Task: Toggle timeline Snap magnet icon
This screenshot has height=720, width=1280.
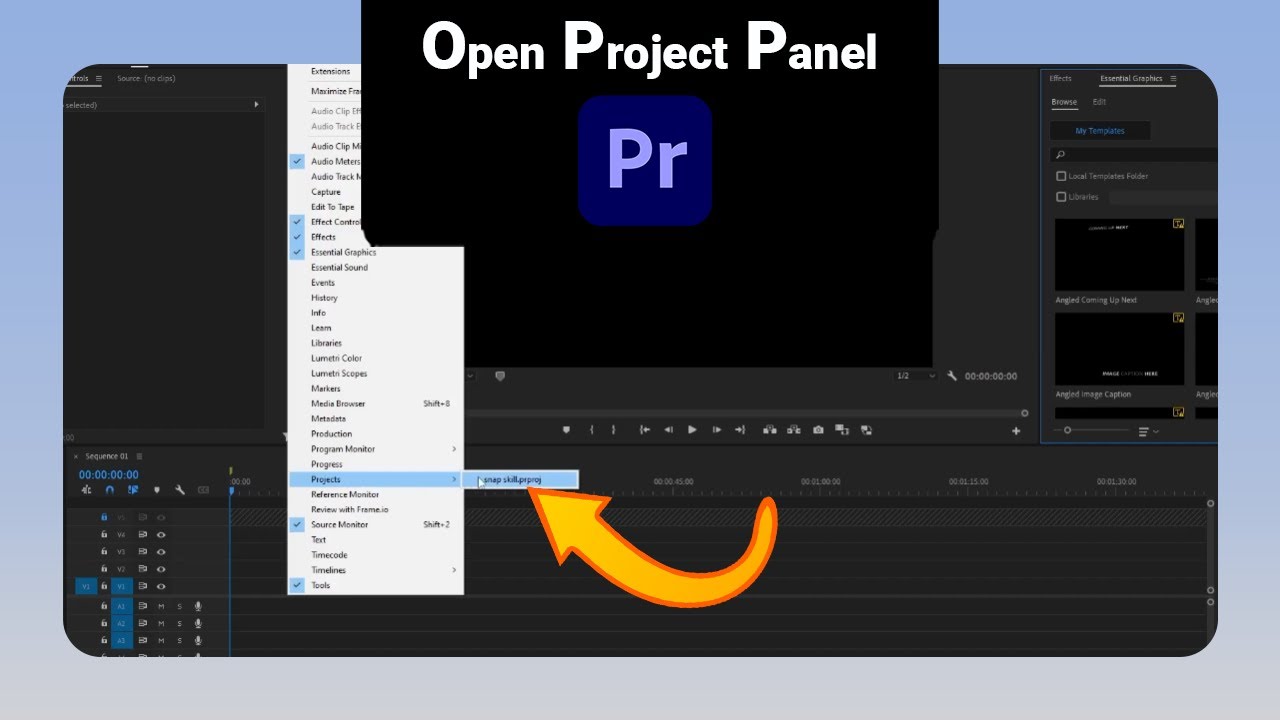Action: click(x=109, y=490)
